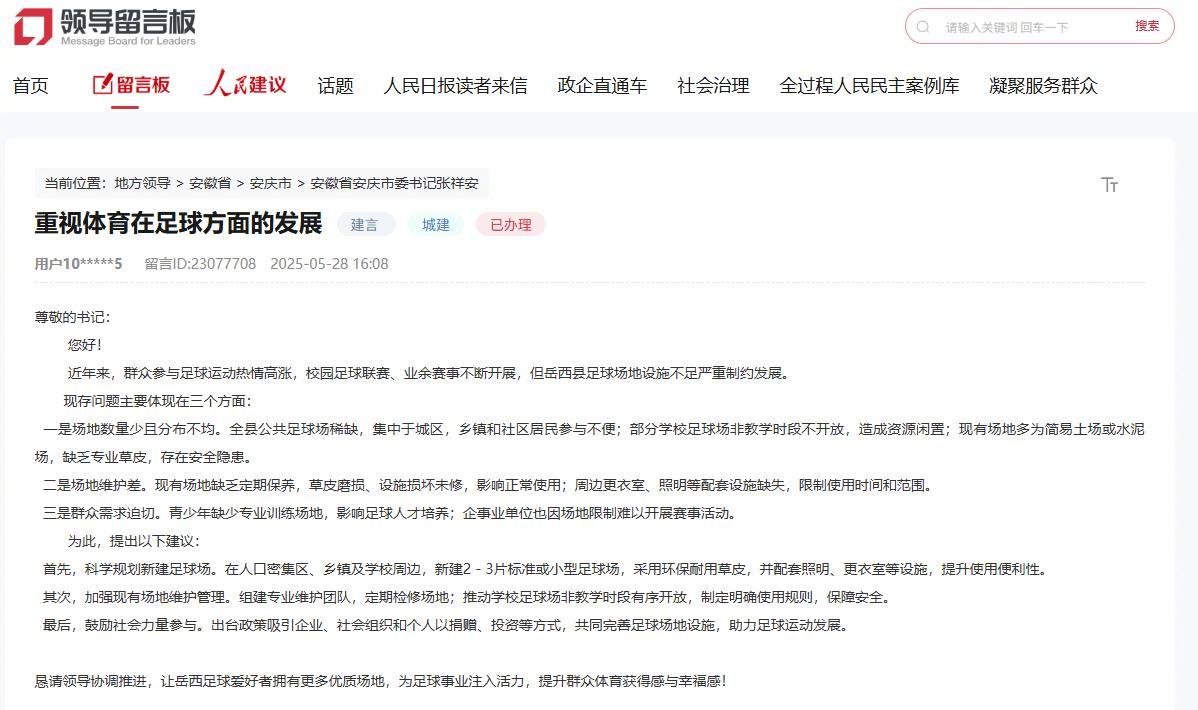Click the line 为此，提出以下建议：

[134, 541]
